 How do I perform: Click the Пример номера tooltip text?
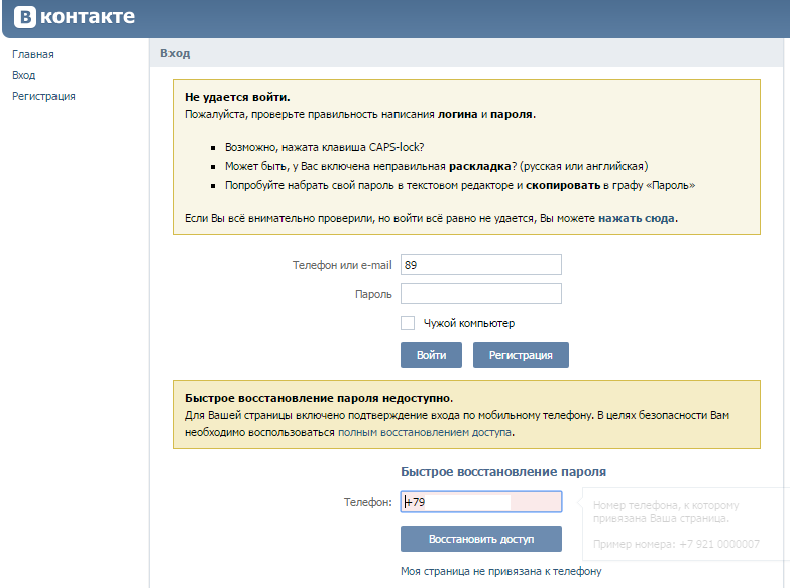coord(676,544)
